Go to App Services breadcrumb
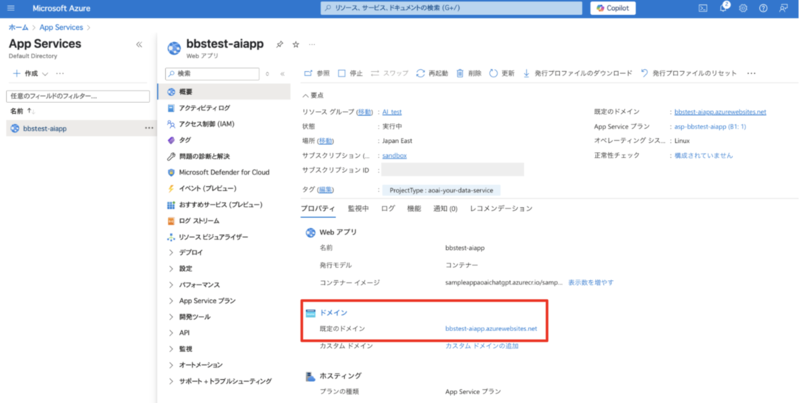The width and height of the screenshot is (800, 403). tap(61, 28)
